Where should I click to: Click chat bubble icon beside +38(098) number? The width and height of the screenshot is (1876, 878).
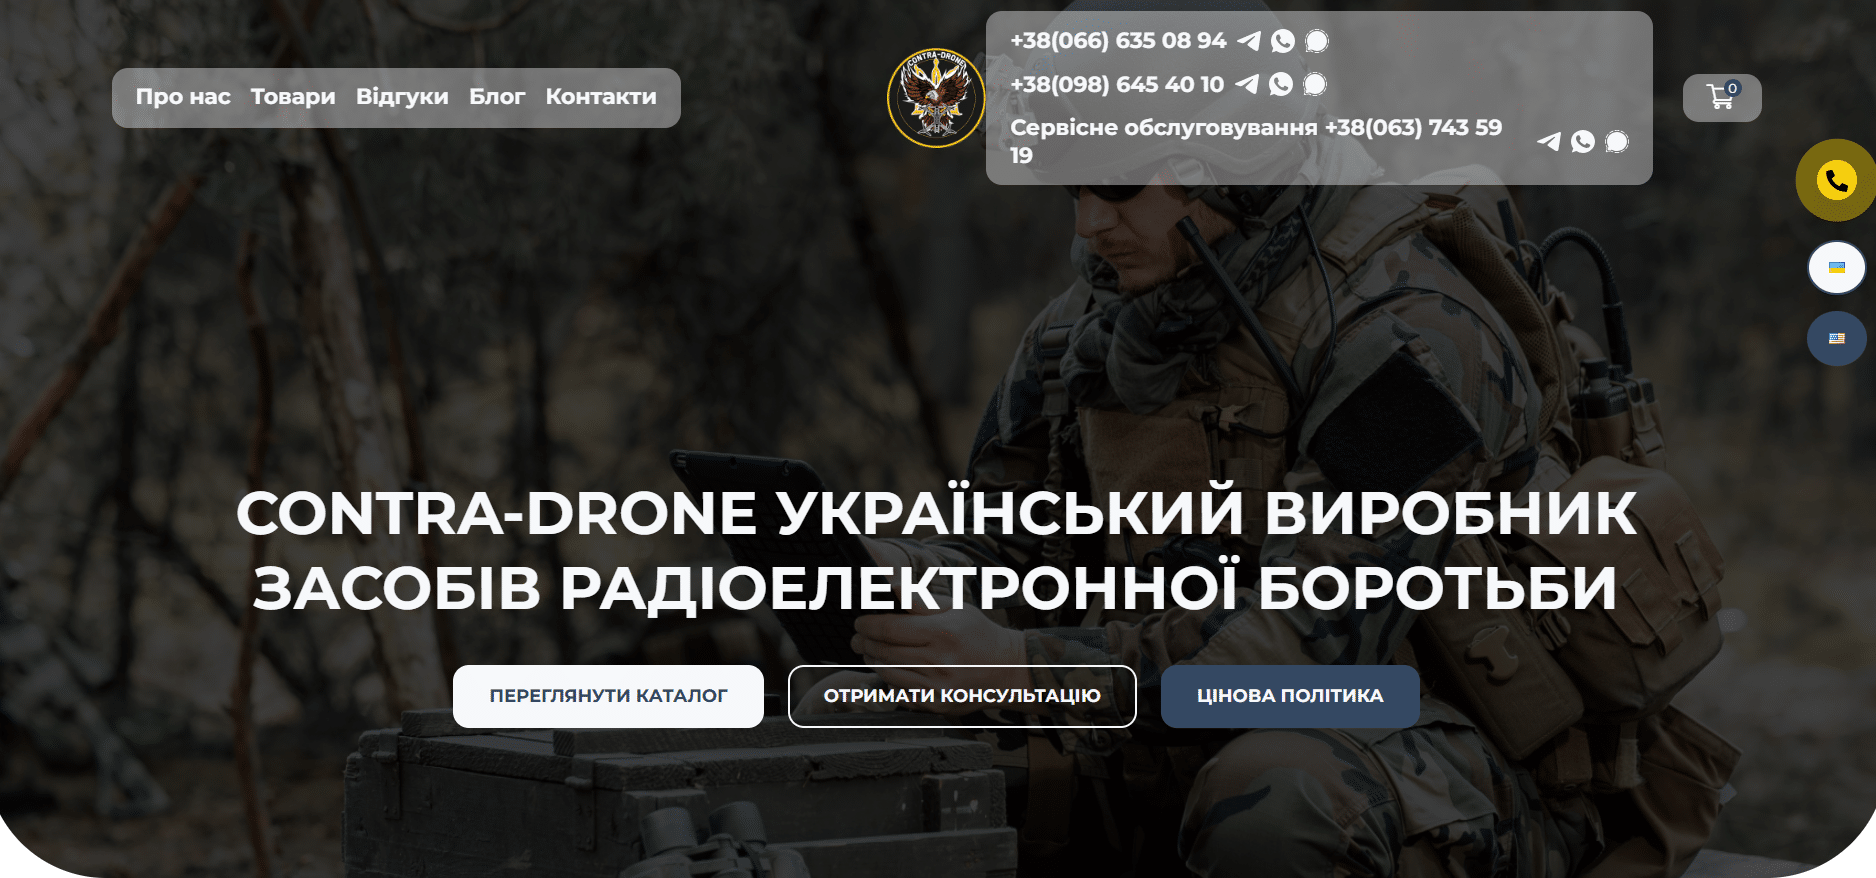pos(1315,84)
